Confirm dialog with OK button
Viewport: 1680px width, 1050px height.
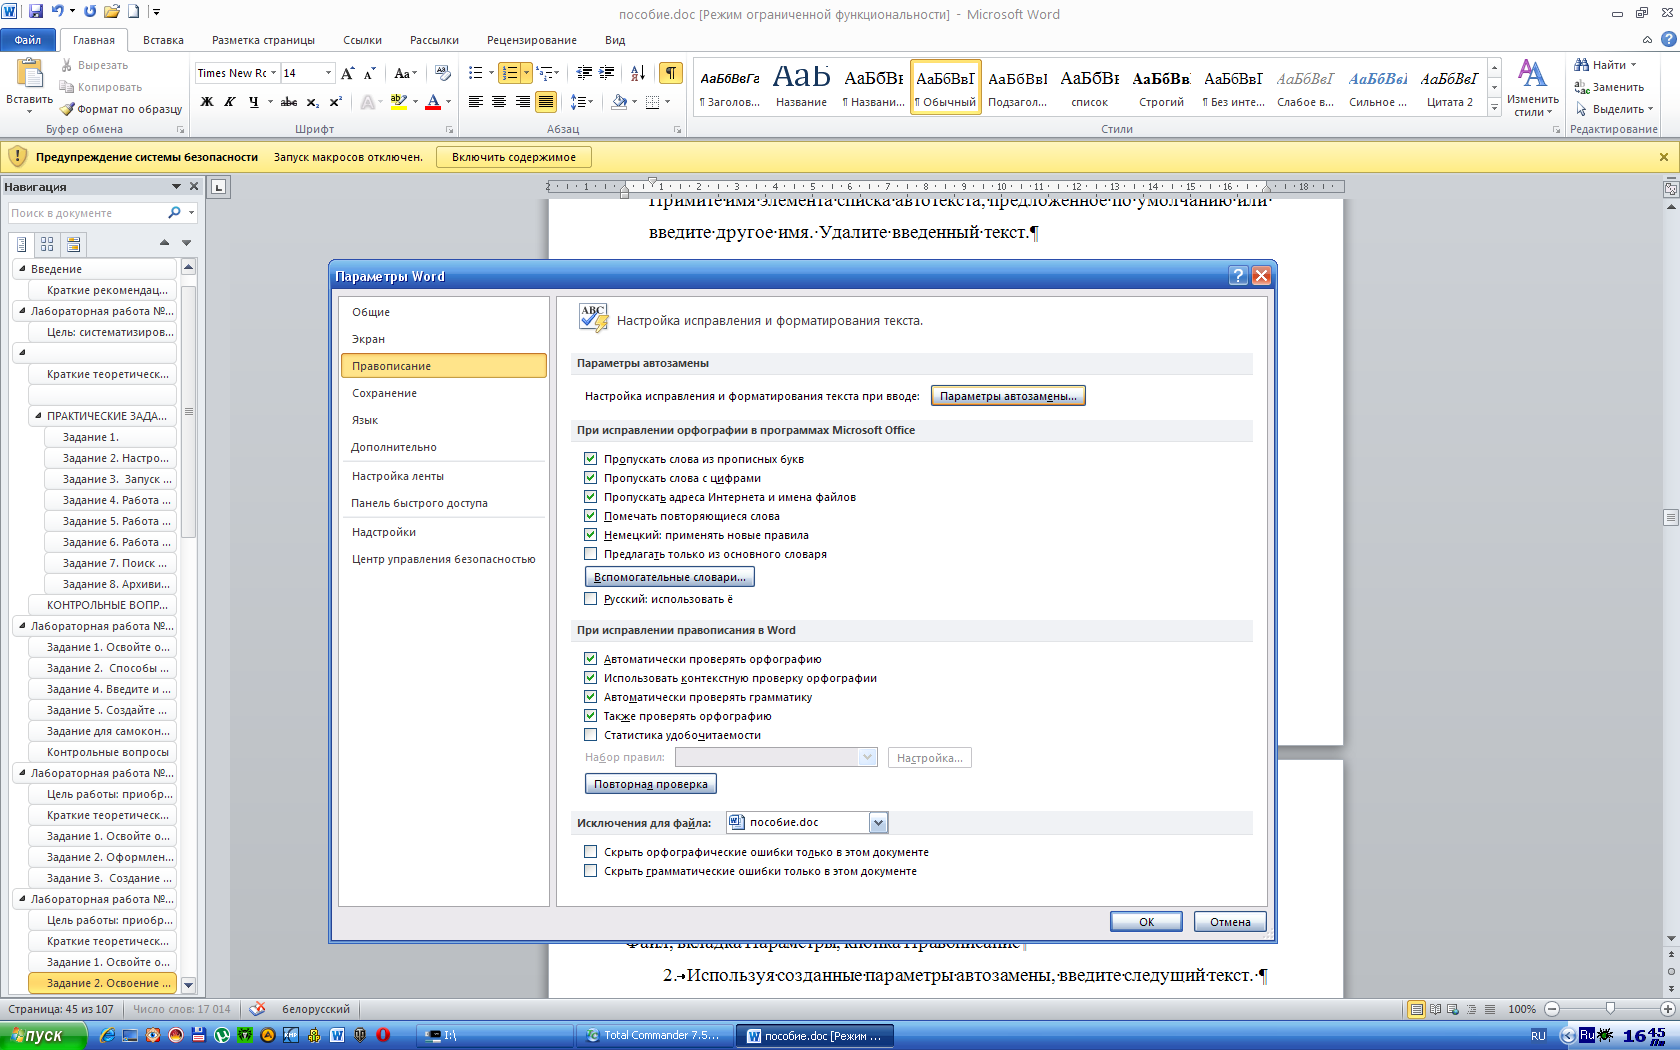(x=1146, y=922)
